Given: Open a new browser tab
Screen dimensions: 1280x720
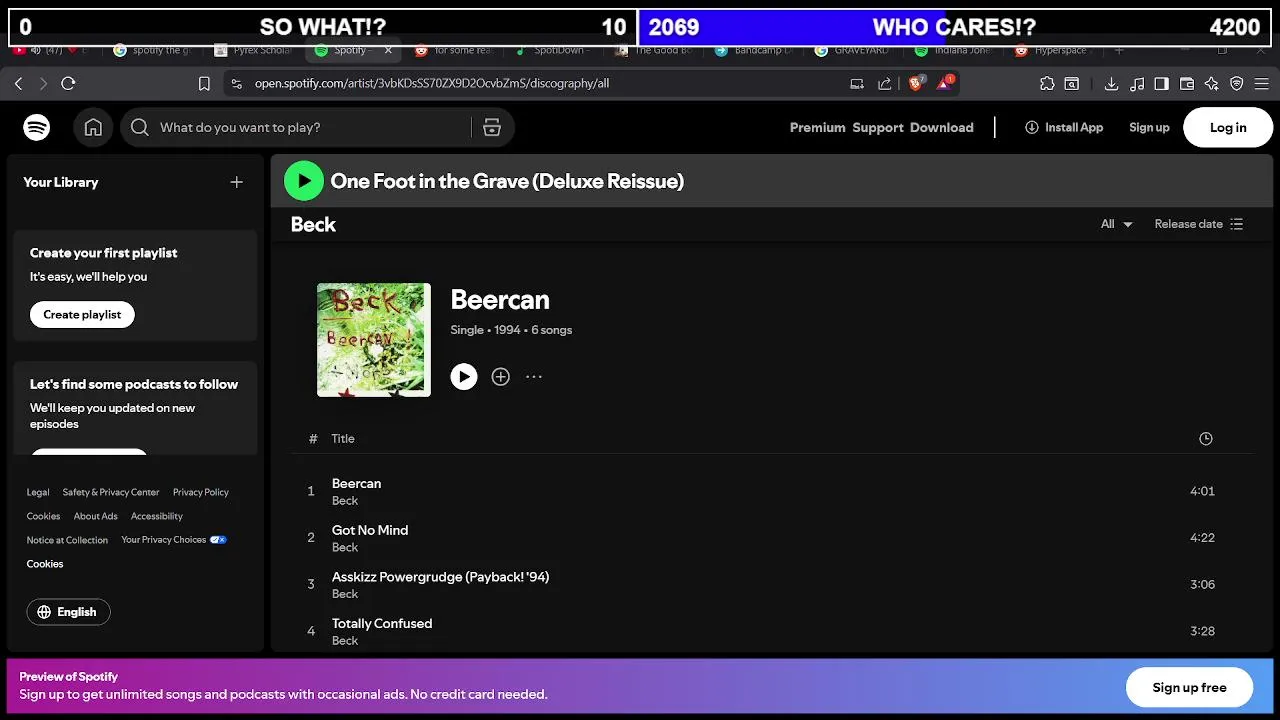Looking at the screenshot, I should (x=1119, y=50).
